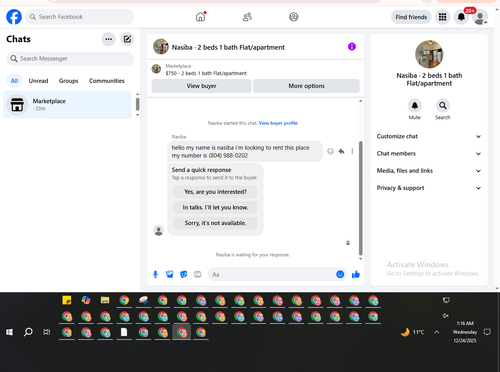Image resolution: width=500 pixels, height=372 pixels.
Task: Choose a sticker icon
Action: click(x=184, y=274)
